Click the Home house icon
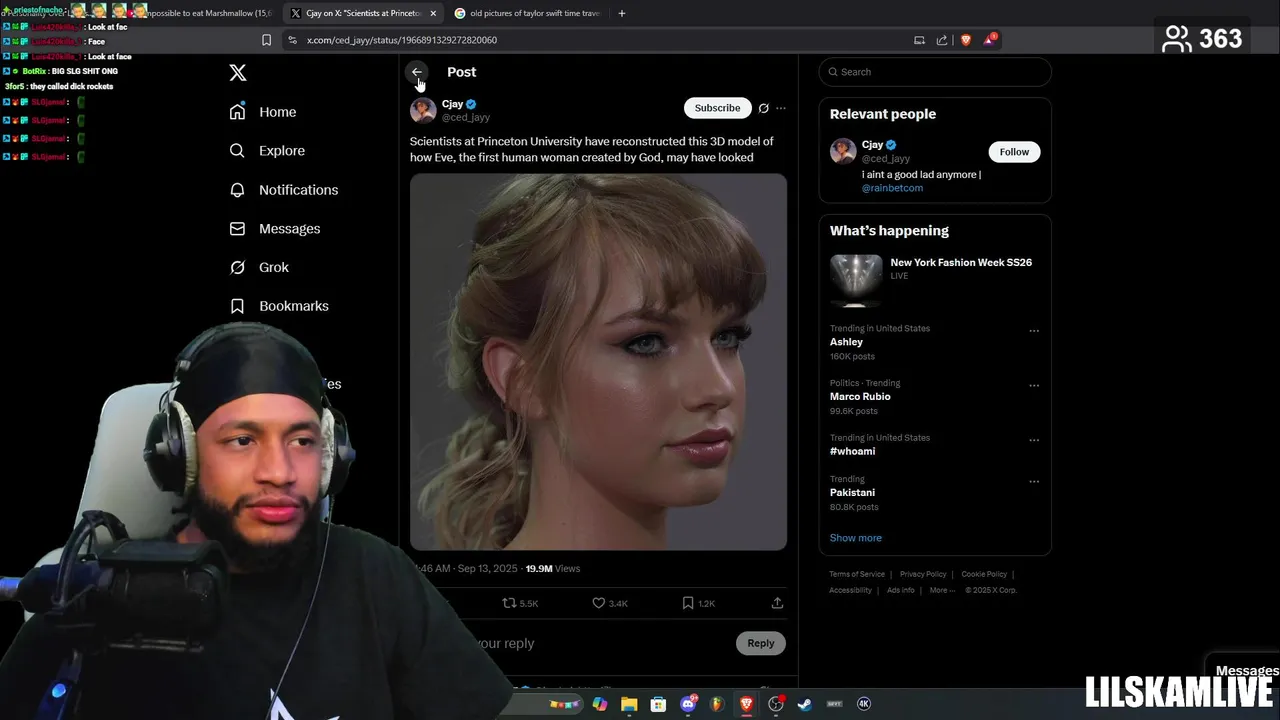This screenshot has width=1280, height=720. [237, 112]
